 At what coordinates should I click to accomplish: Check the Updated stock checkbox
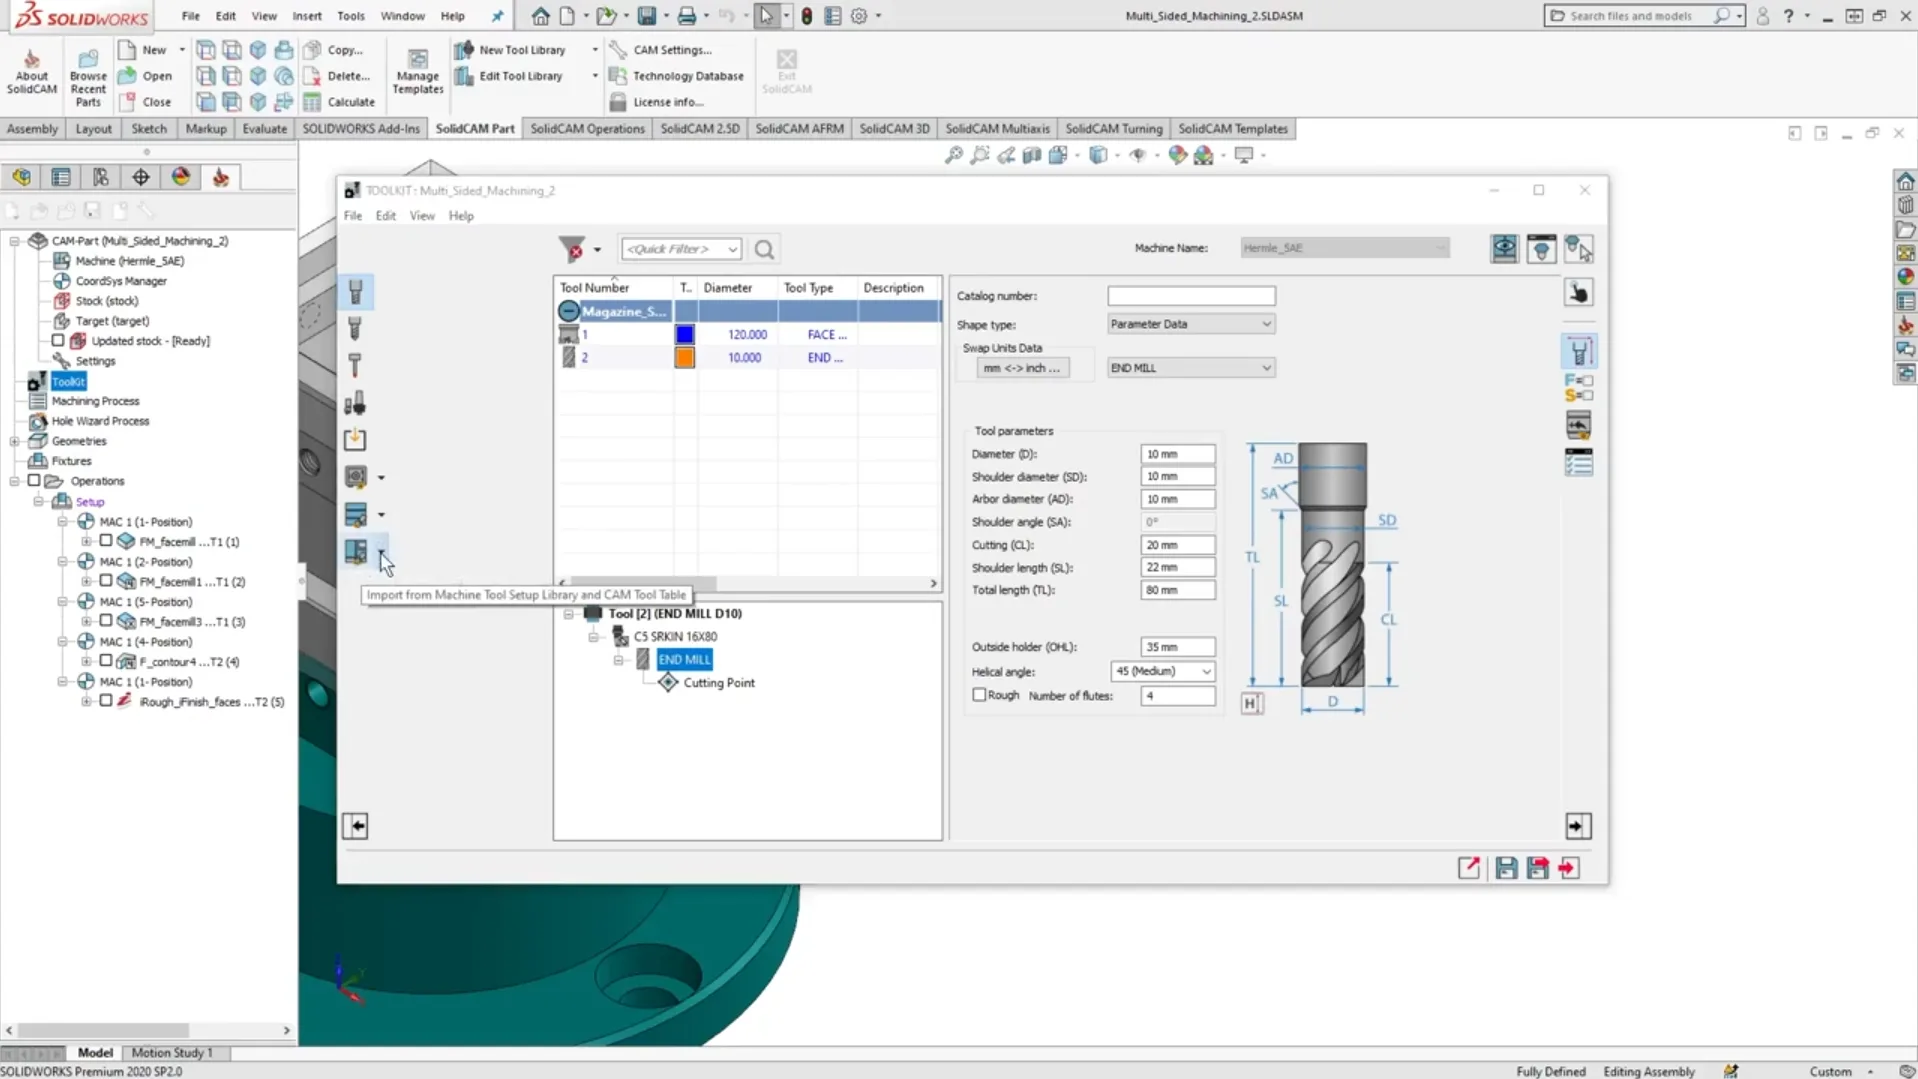(58, 341)
